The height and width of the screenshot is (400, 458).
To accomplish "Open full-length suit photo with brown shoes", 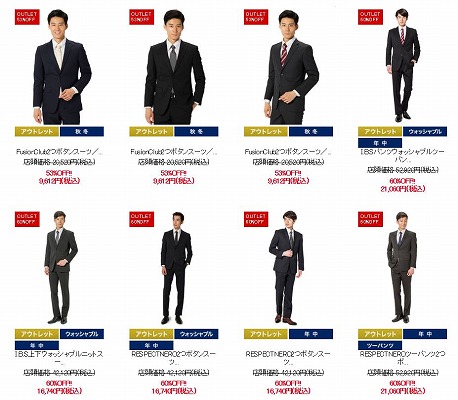I will [x=287, y=268].
